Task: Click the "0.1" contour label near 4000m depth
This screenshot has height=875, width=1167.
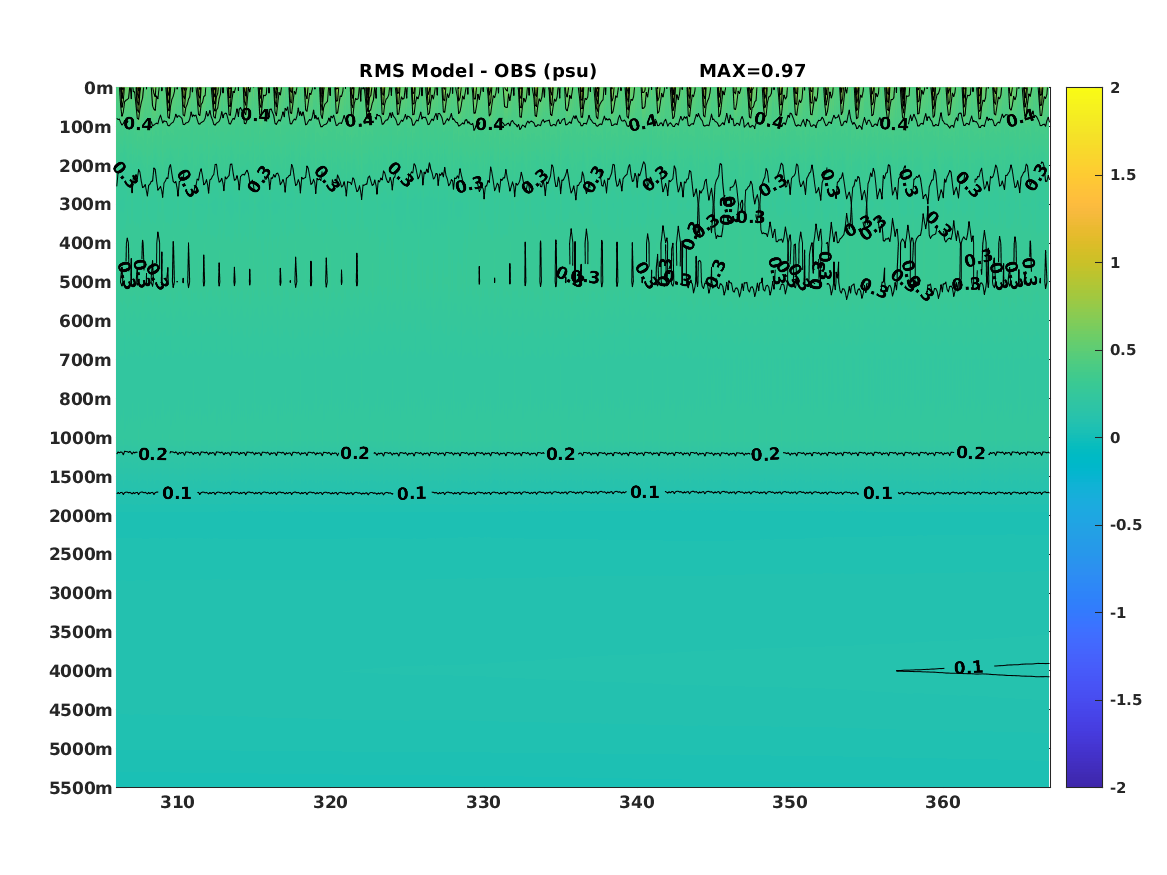Action: pyautogui.click(x=968, y=668)
